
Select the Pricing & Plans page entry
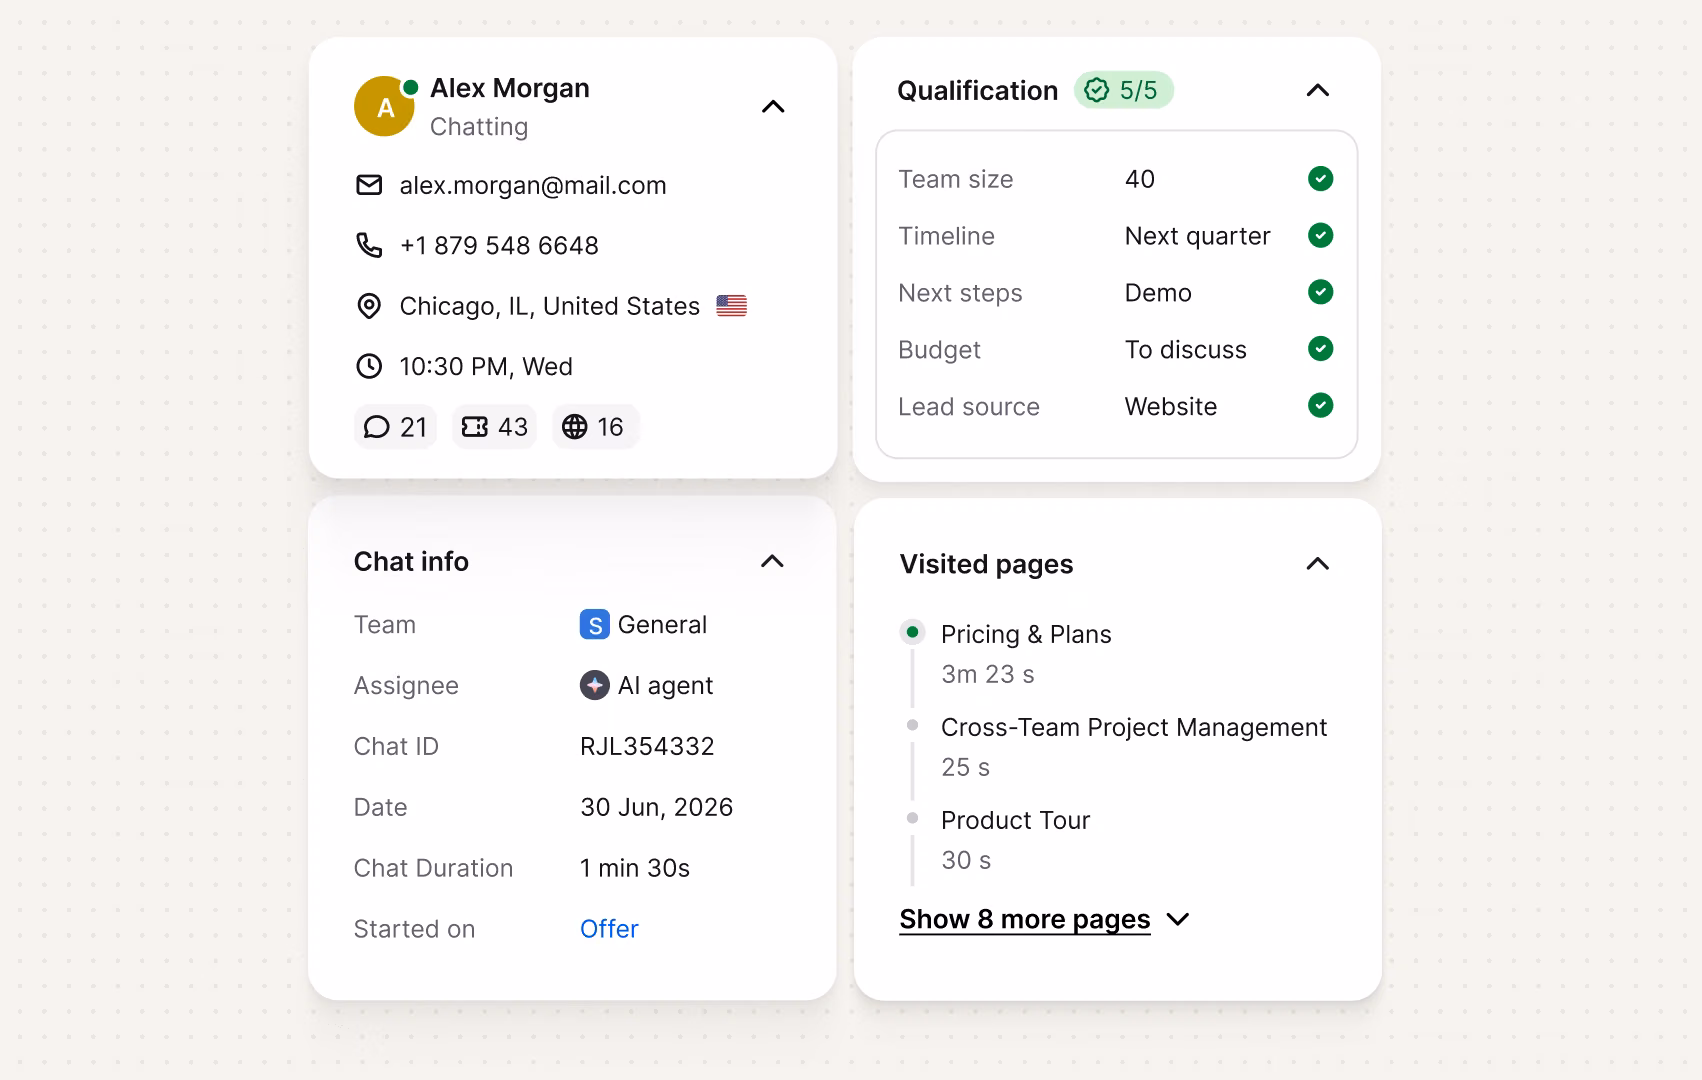1026,634
